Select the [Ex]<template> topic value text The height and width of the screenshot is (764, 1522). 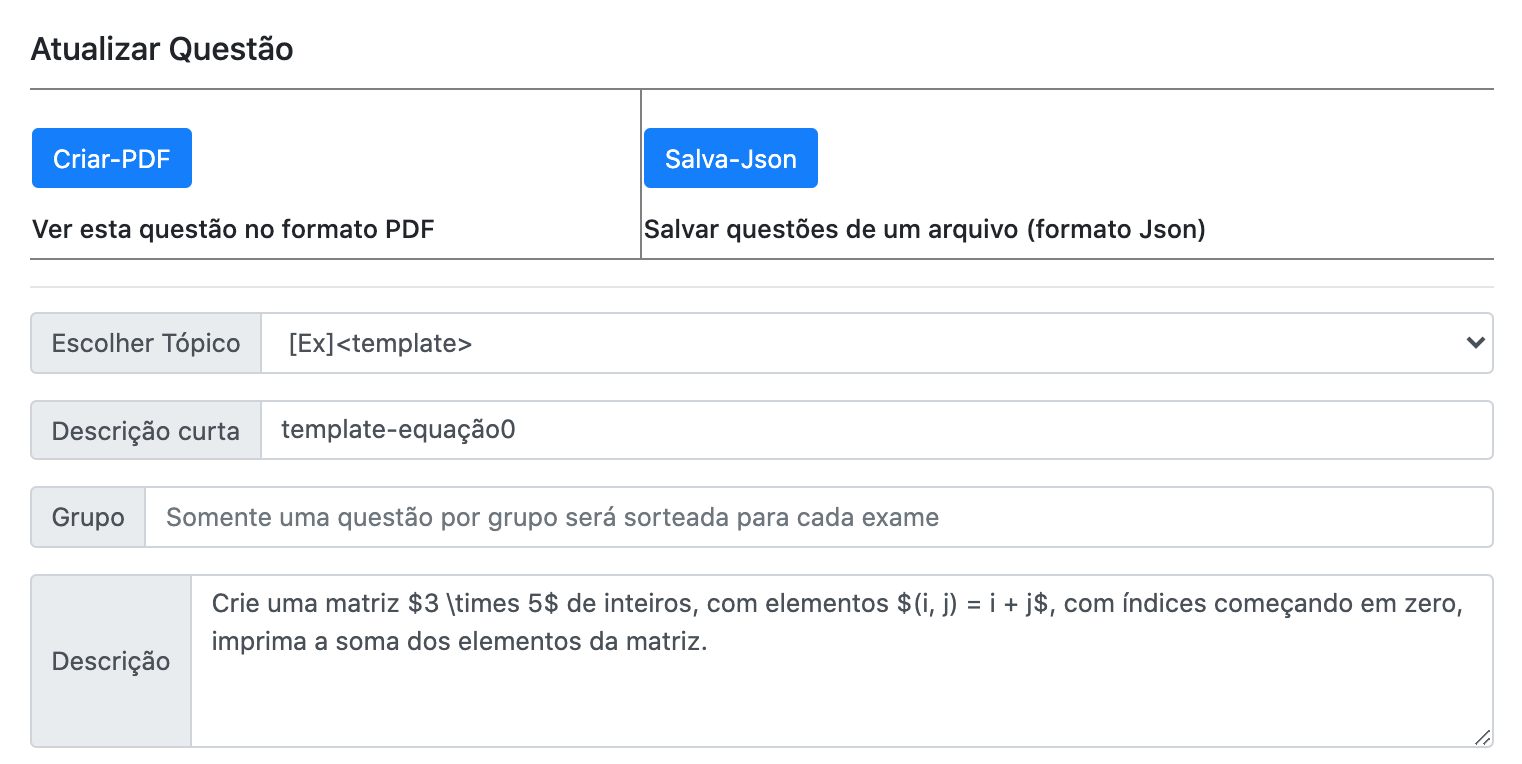pyautogui.click(x=380, y=343)
